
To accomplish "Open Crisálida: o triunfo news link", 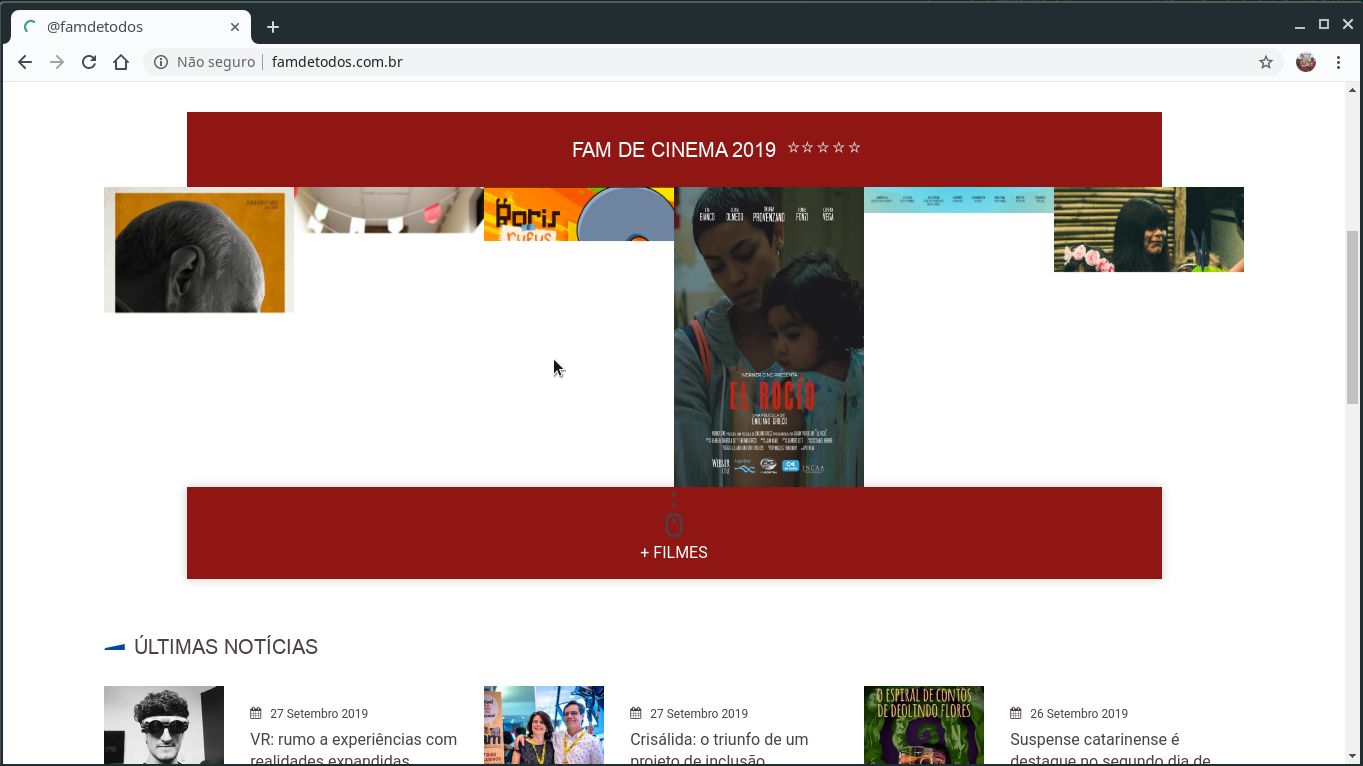I will pyautogui.click(x=719, y=749).
